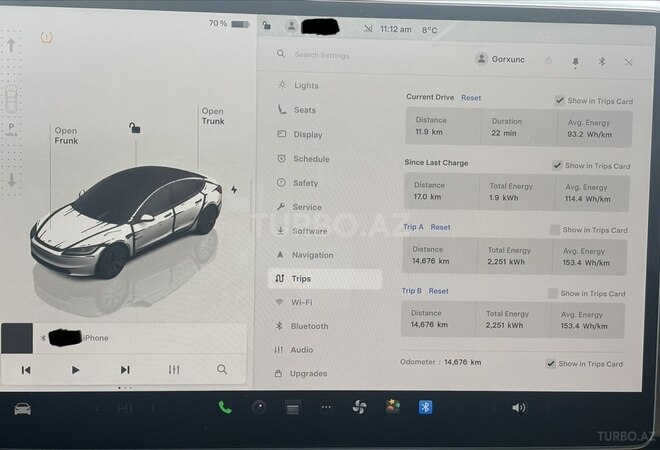Image resolution: width=660 pixels, height=450 pixels.
Task: Click the search magnifier in settings
Action: 281,54
